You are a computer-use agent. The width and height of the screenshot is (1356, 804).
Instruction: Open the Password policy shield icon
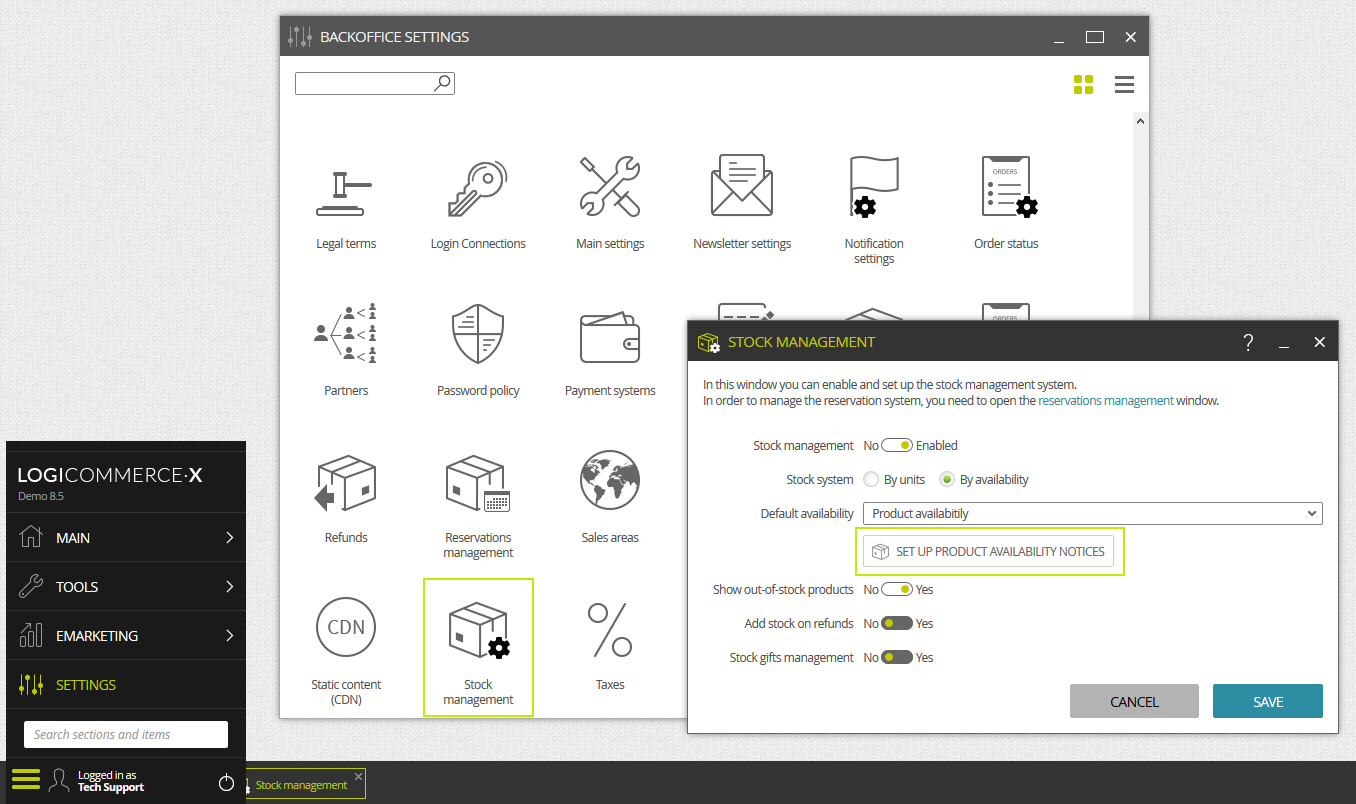coord(478,335)
